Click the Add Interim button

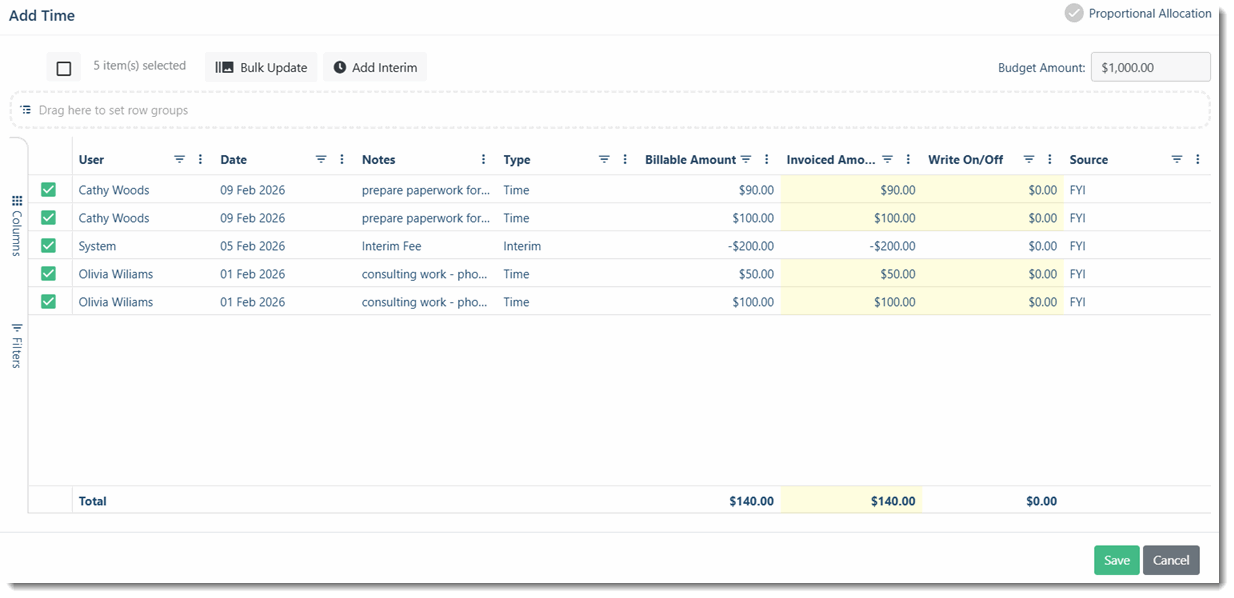click(x=375, y=67)
